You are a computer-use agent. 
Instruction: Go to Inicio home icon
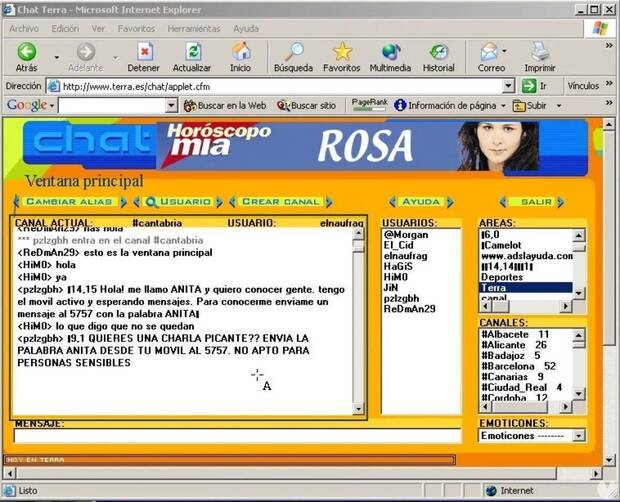click(x=241, y=52)
